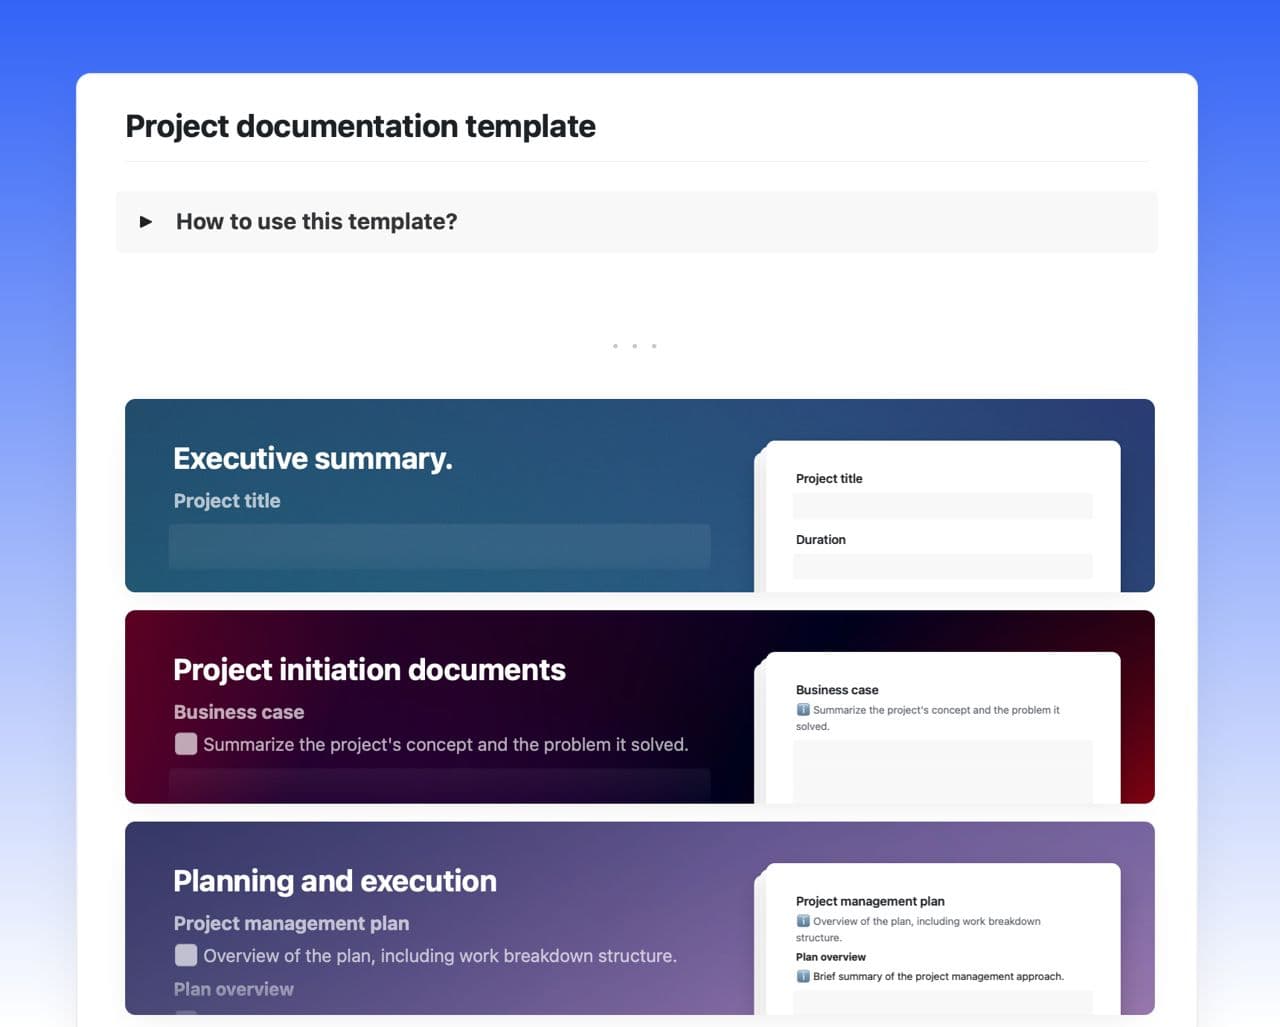This screenshot has width=1280, height=1027.
Task: Open the 'Planning and execution' heading
Action: (x=334, y=881)
